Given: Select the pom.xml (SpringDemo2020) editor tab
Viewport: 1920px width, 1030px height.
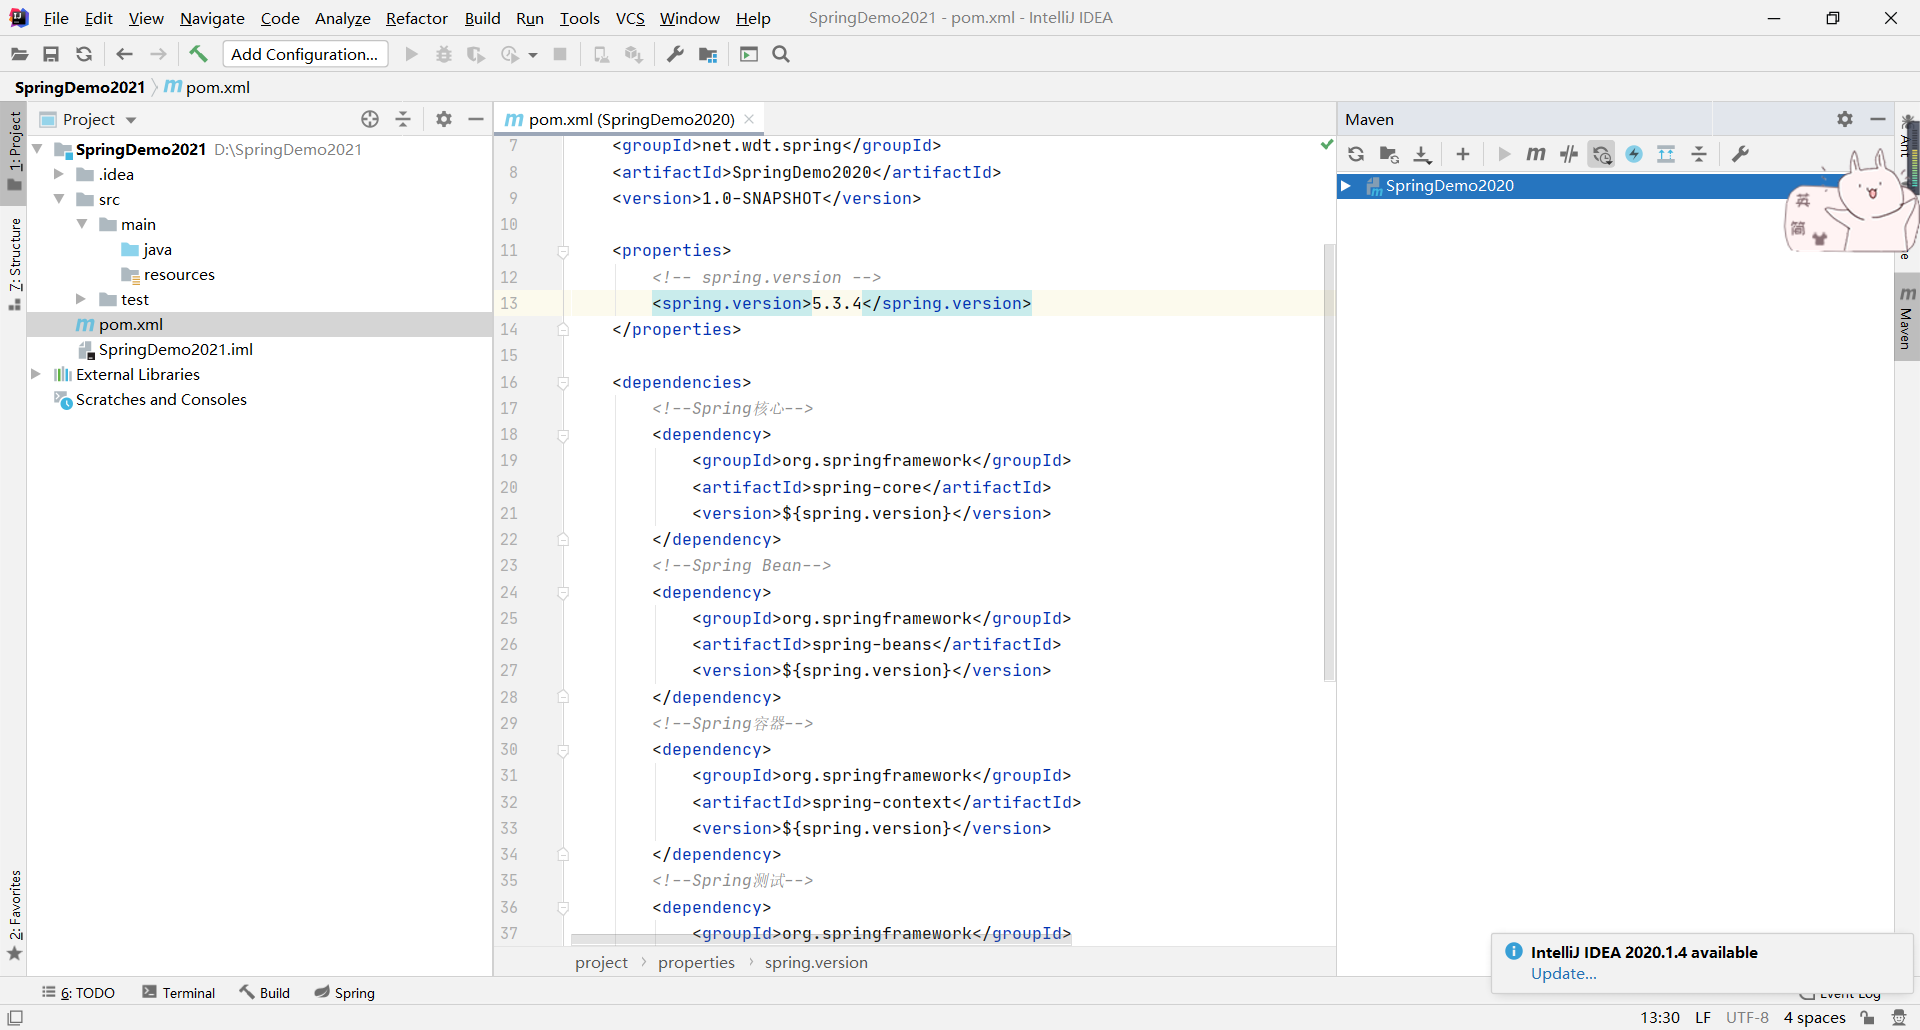Looking at the screenshot, I should (631, 119).
